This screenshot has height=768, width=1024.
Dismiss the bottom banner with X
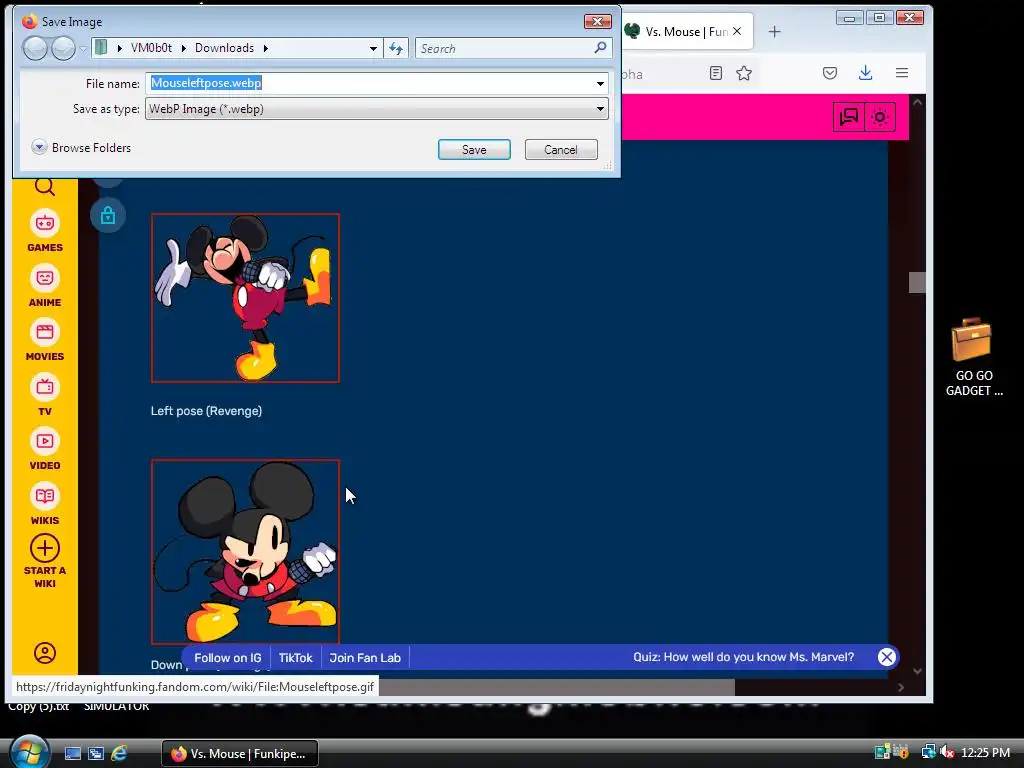pos(886,657)
